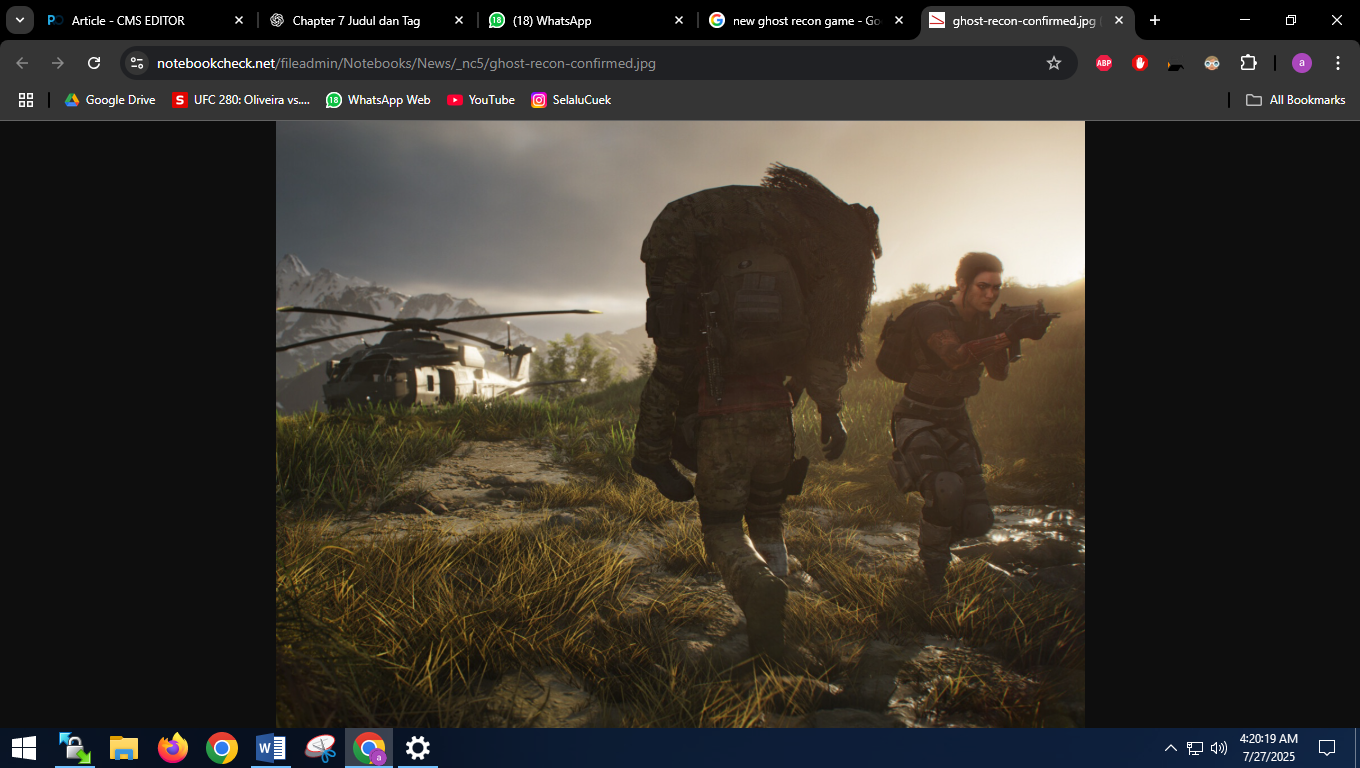Show hidden system tray icons

(1170, 748)
